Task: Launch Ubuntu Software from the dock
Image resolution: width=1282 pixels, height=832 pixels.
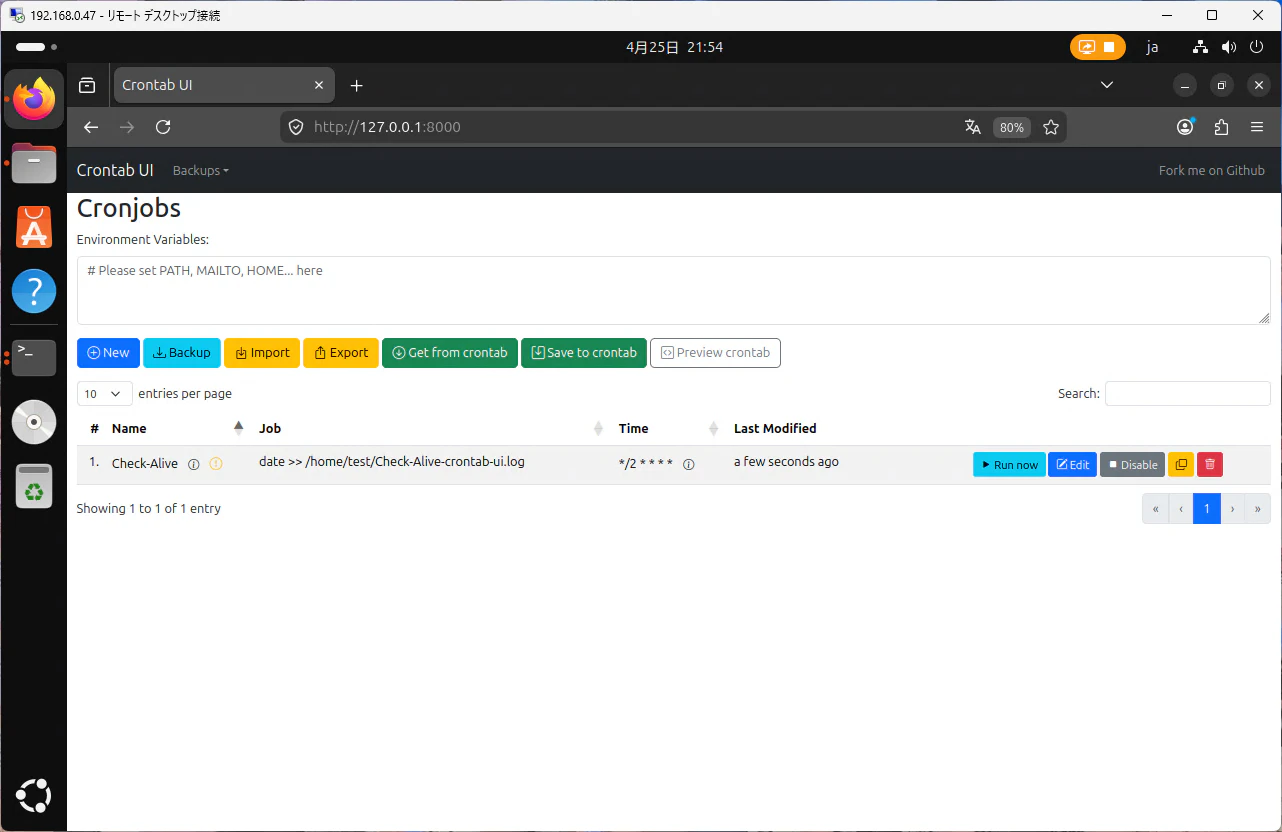Action: point(34,227)
